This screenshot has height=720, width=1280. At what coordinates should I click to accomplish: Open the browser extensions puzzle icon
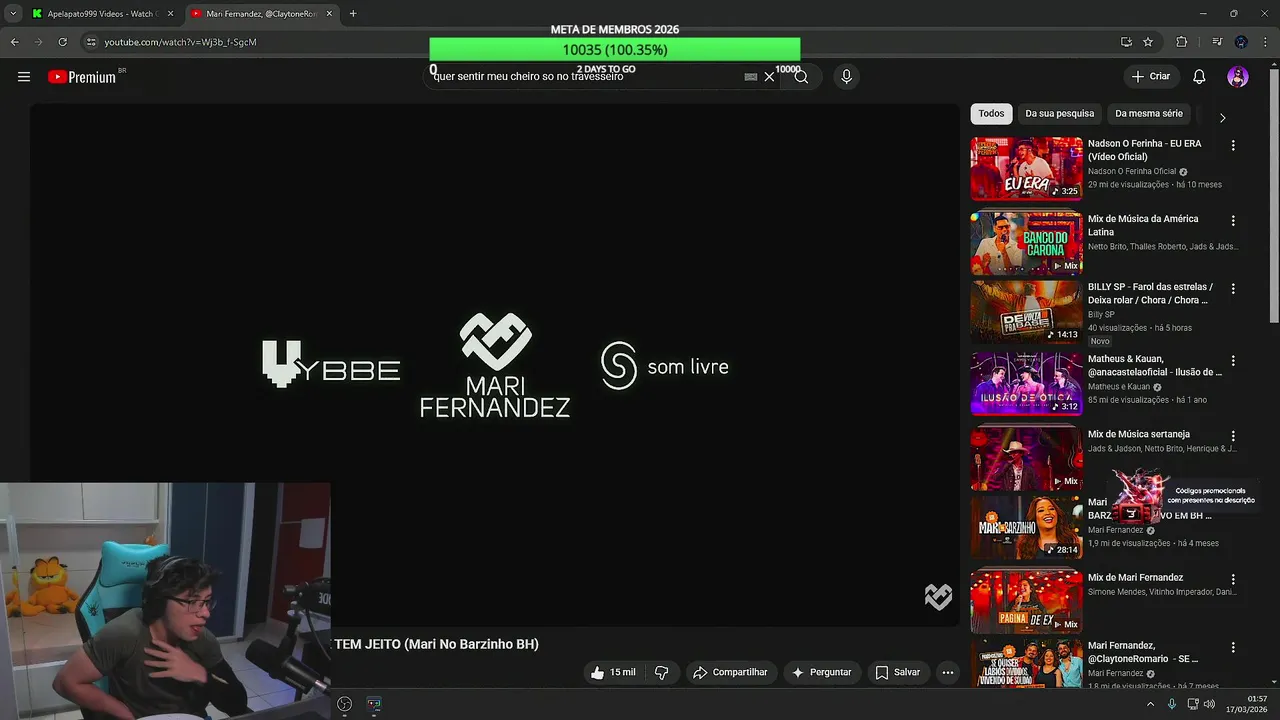coord(1181,42)
